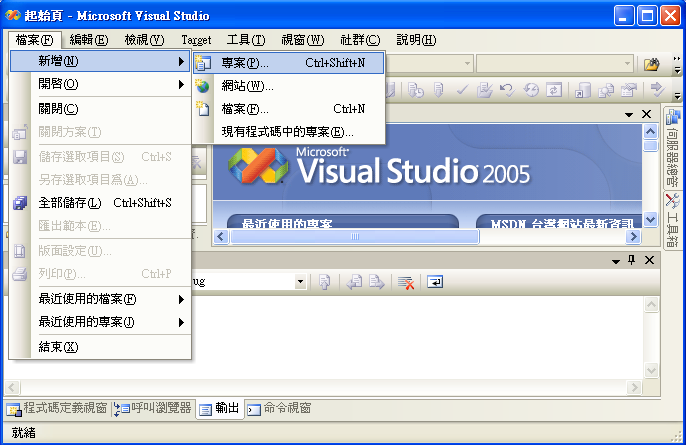Open the output source combo box

pos(249,282)
